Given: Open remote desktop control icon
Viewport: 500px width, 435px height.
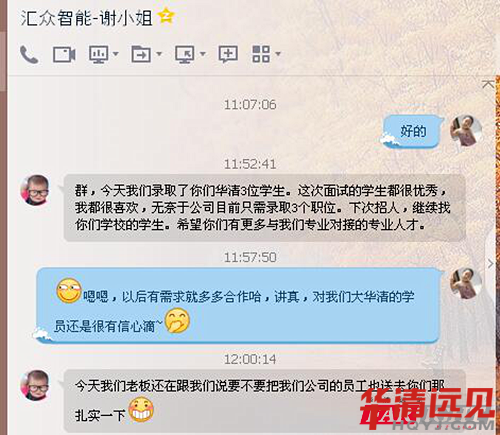Looking at the screenshot, I should click(x=185, y=54).
